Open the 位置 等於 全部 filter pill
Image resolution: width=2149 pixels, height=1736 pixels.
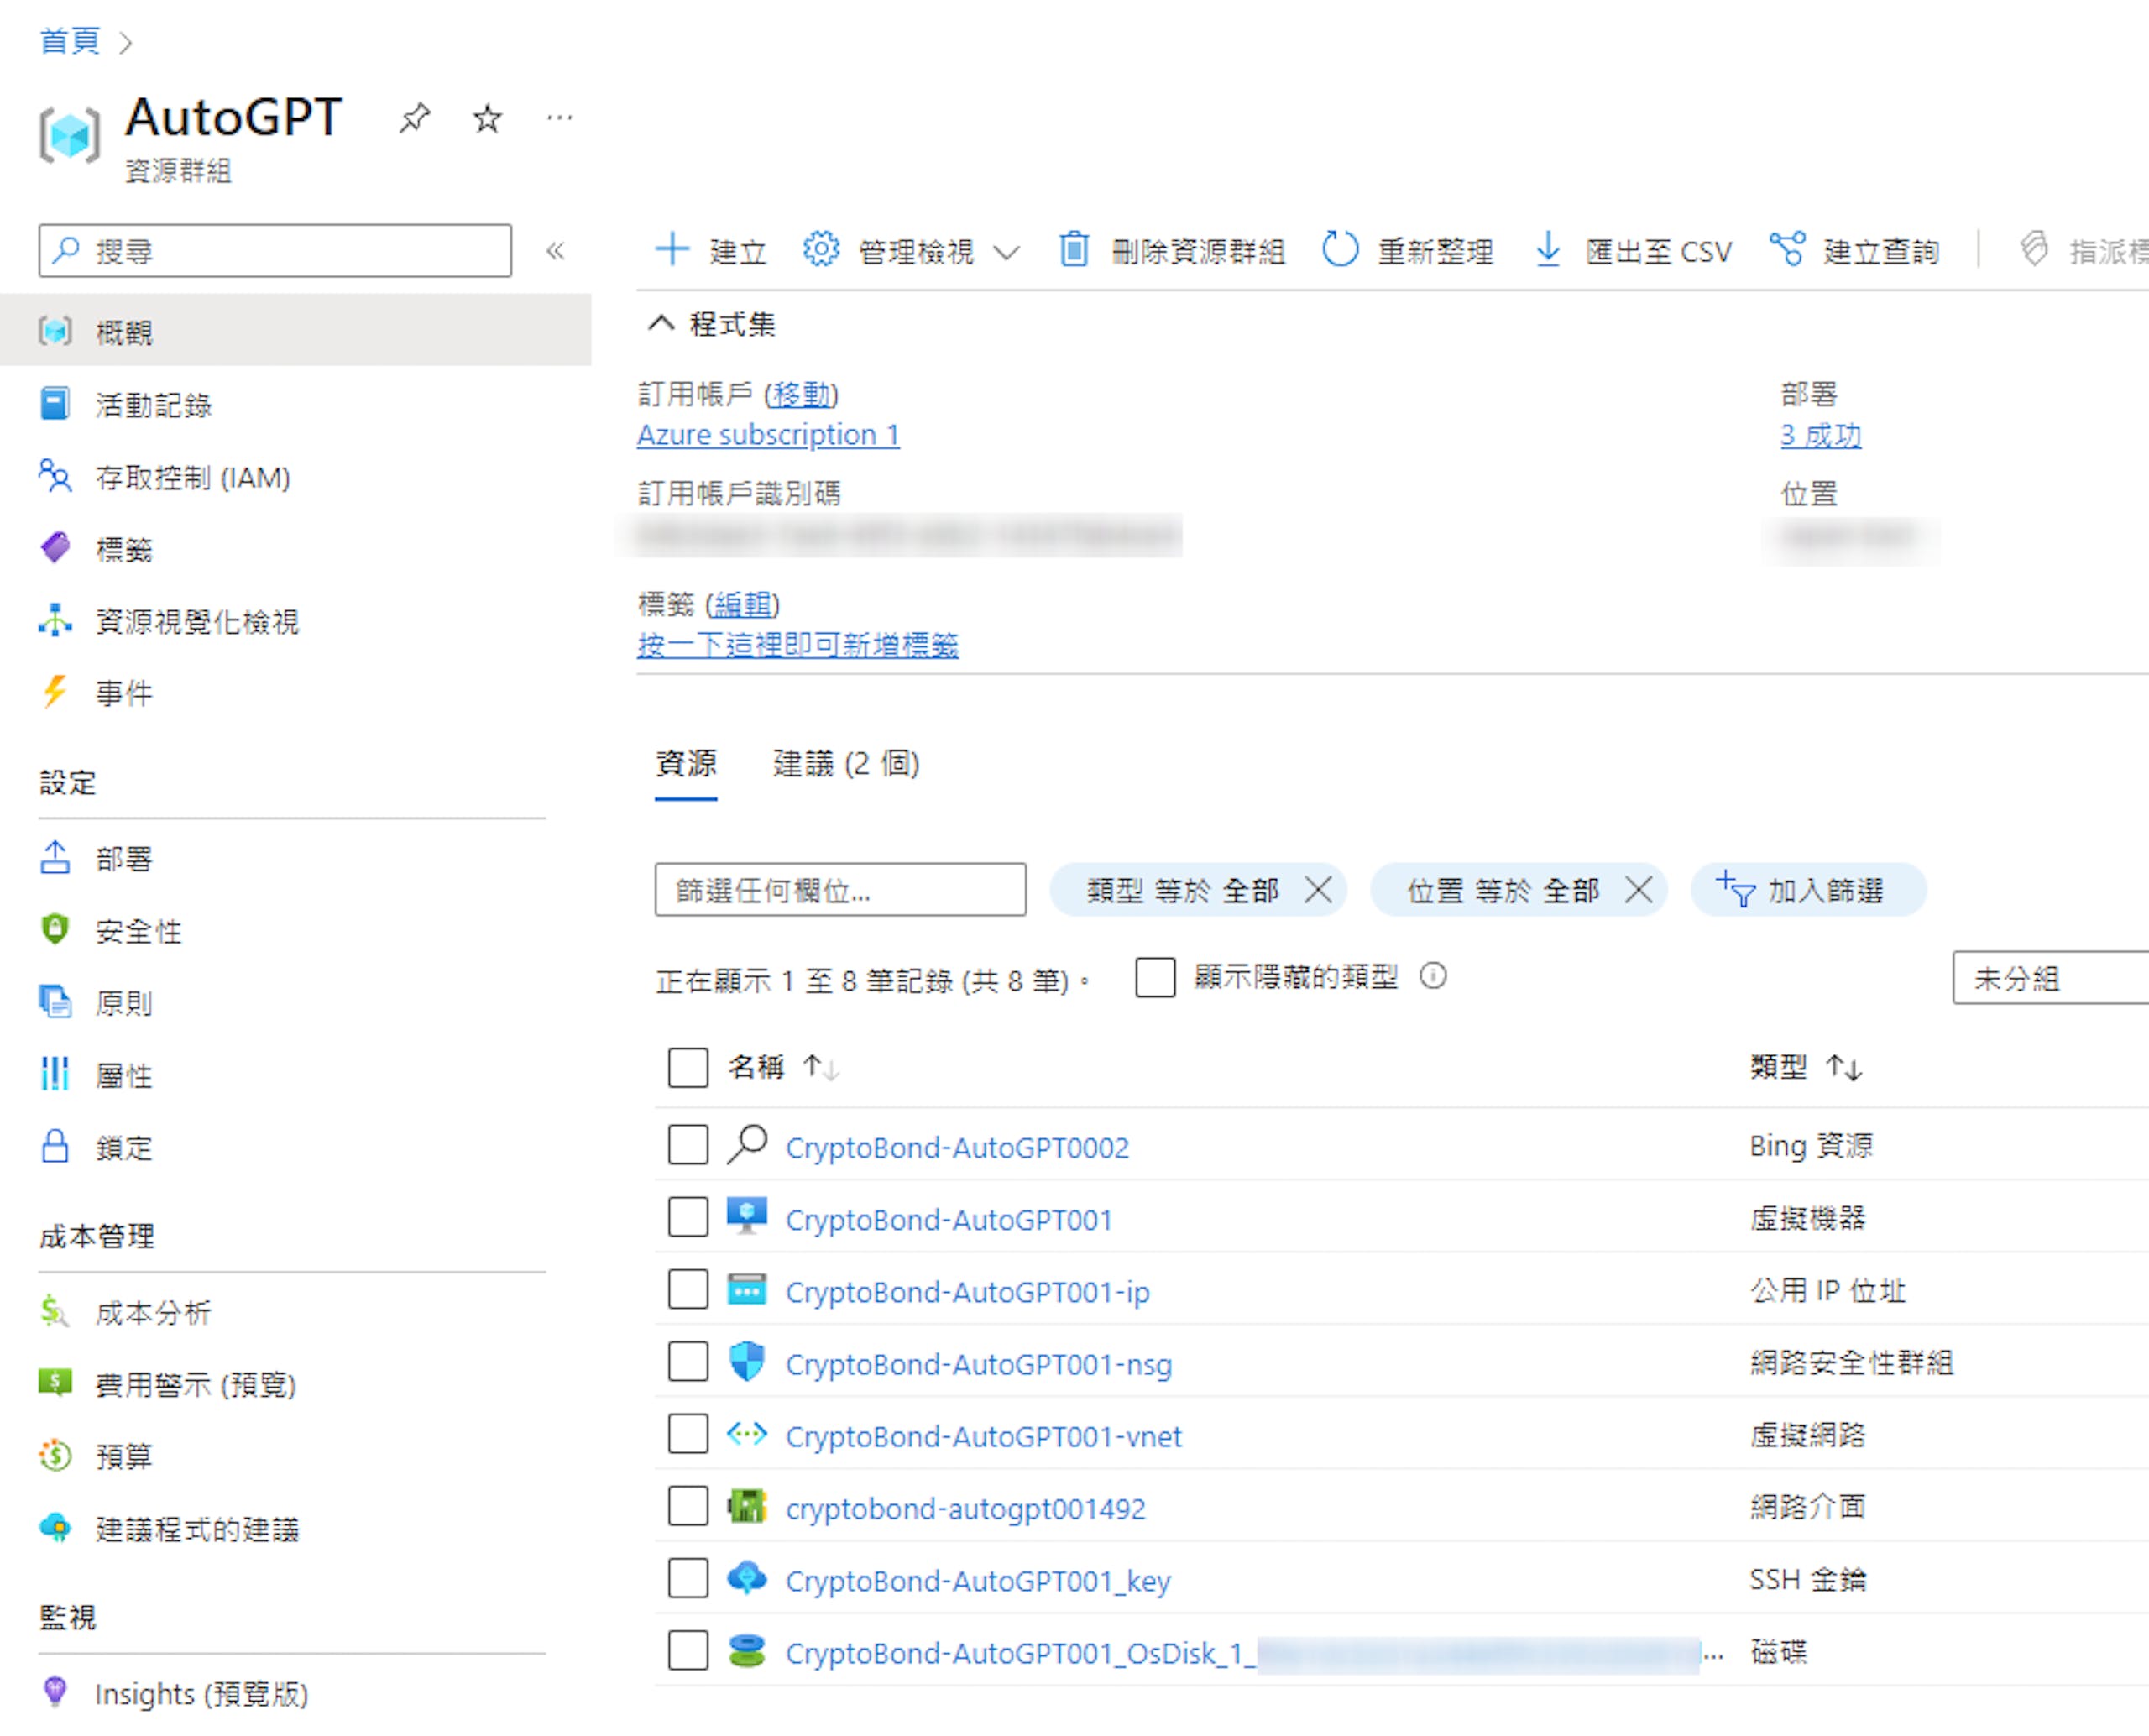point(1503,889)
